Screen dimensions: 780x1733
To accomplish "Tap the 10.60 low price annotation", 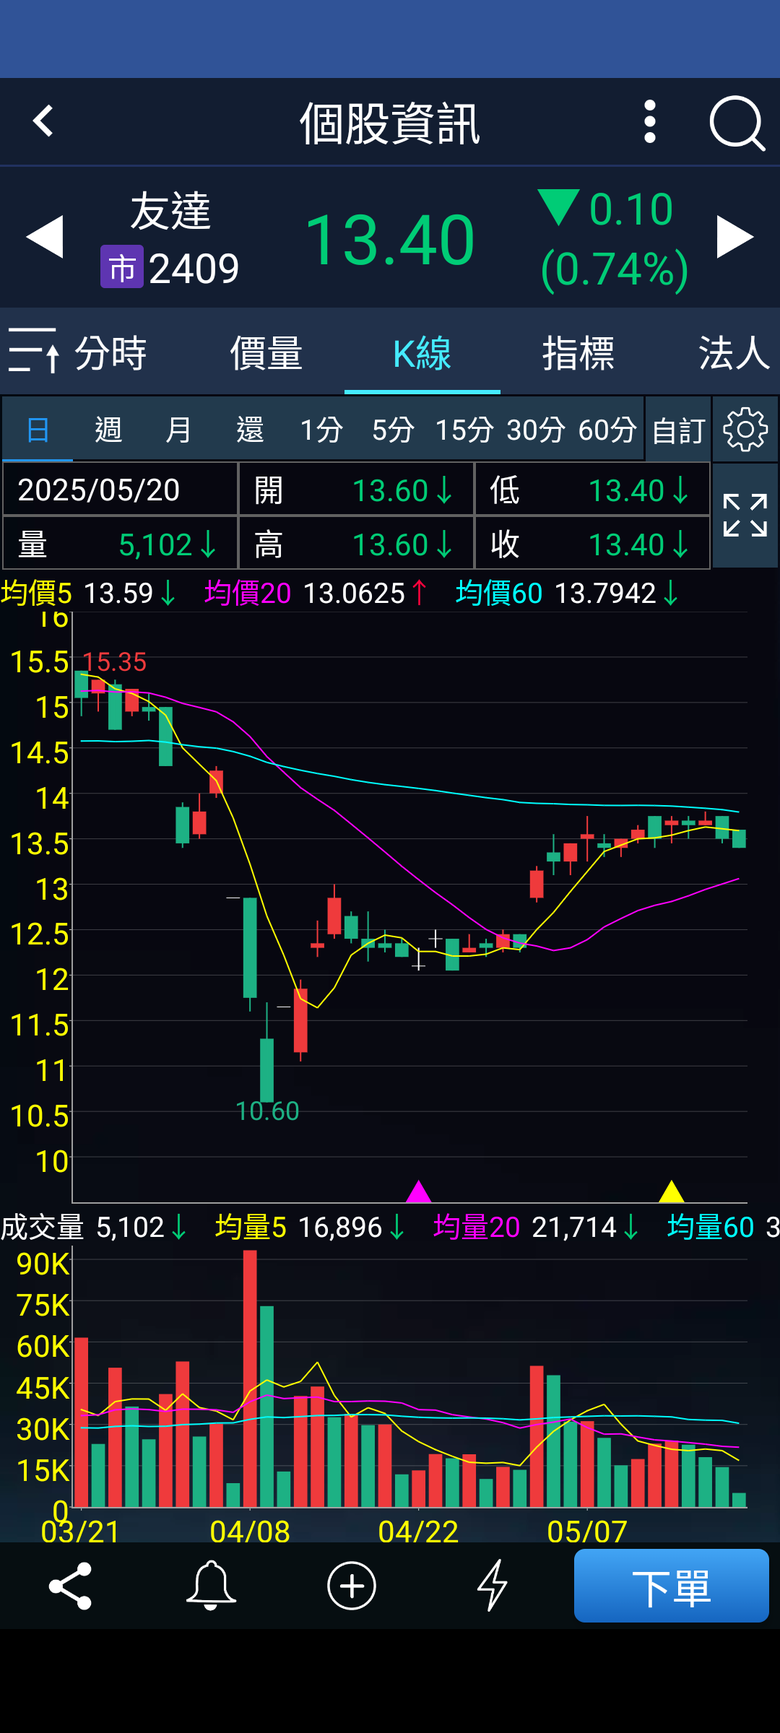I will coord(267,1111).
